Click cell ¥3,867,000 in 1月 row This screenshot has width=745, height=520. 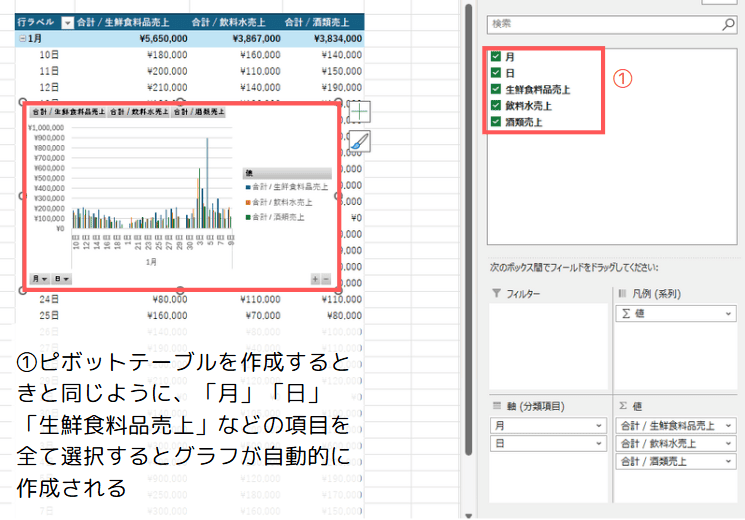click(x=257, y=39)
